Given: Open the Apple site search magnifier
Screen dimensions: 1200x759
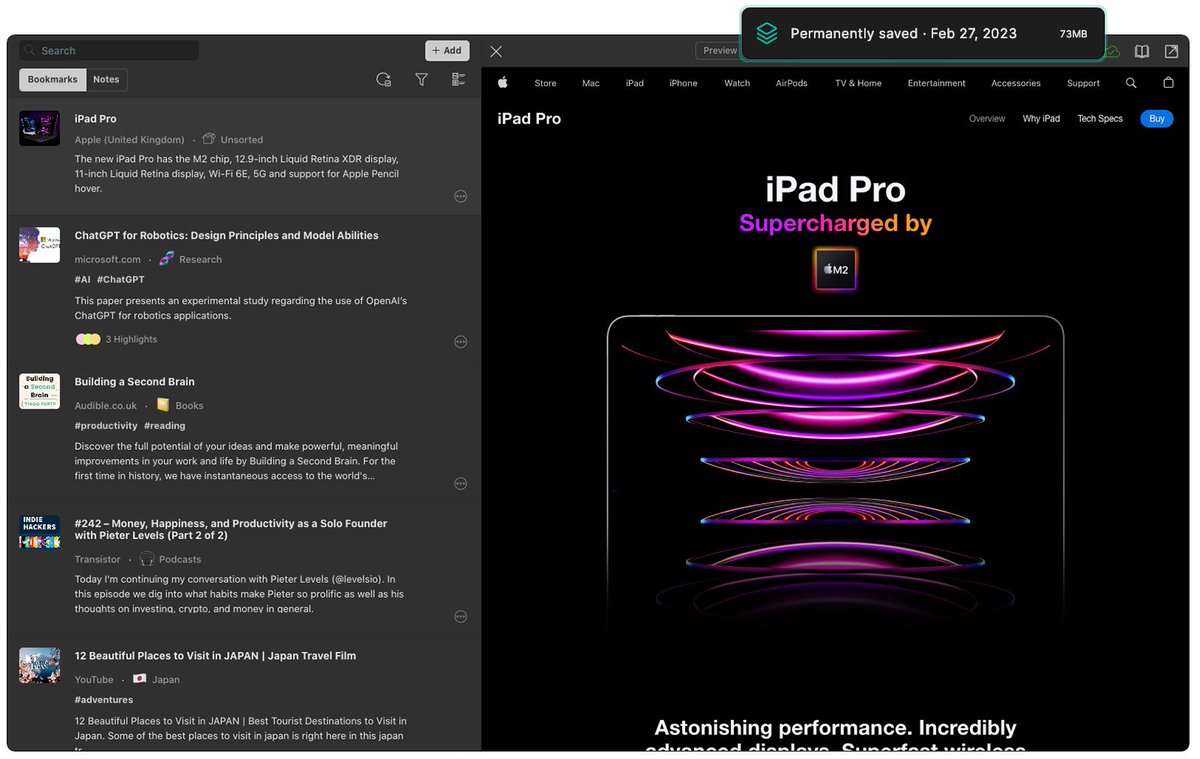Looking at the screenshot, I should 1130,83.
